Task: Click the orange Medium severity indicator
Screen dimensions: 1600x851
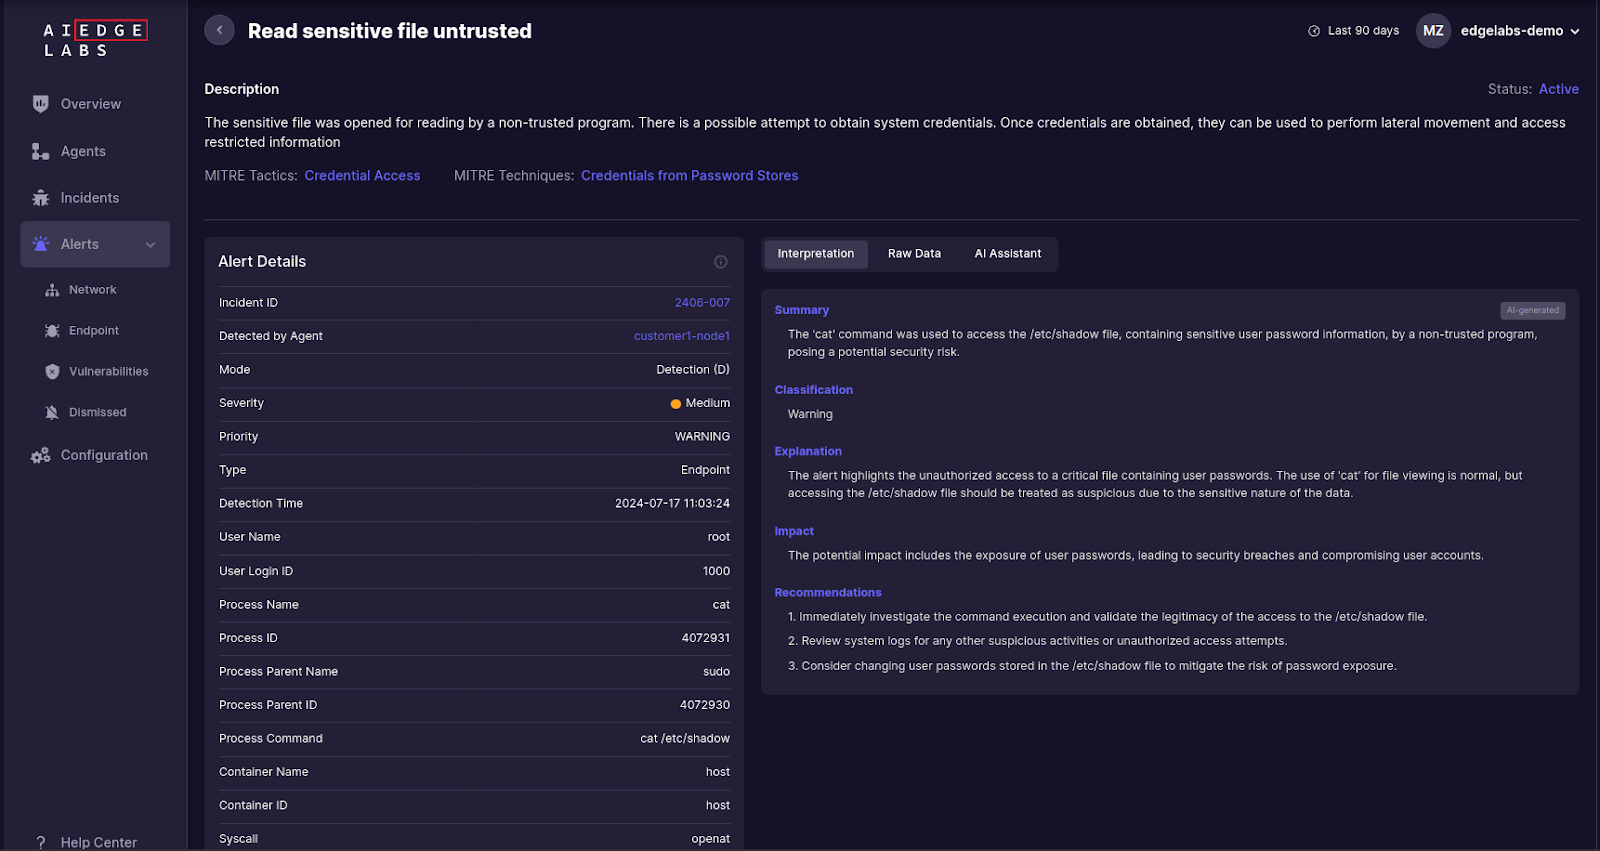Action: 676,404
